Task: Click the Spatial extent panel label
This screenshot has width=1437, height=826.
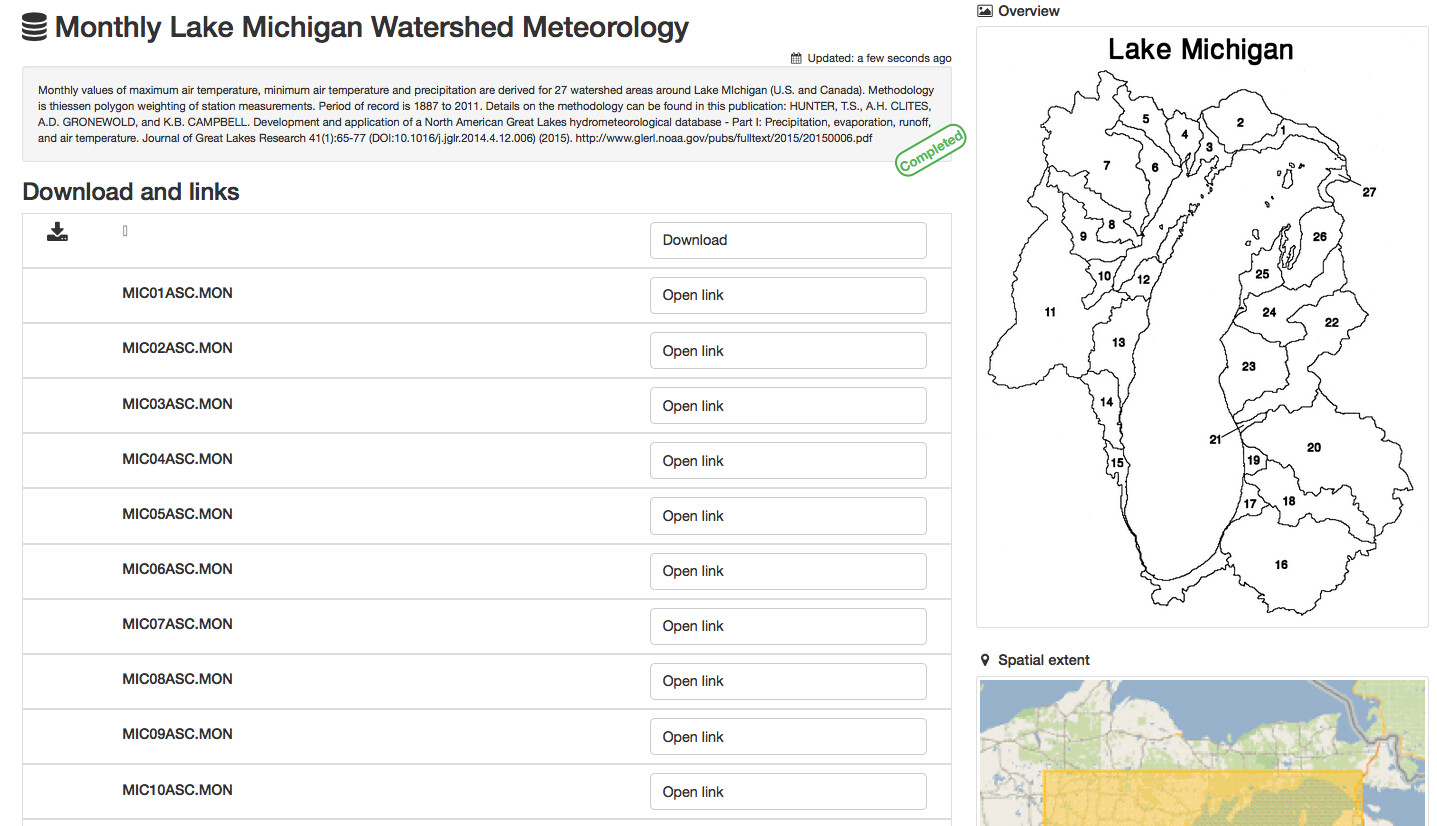Action: click(1044, 660)
